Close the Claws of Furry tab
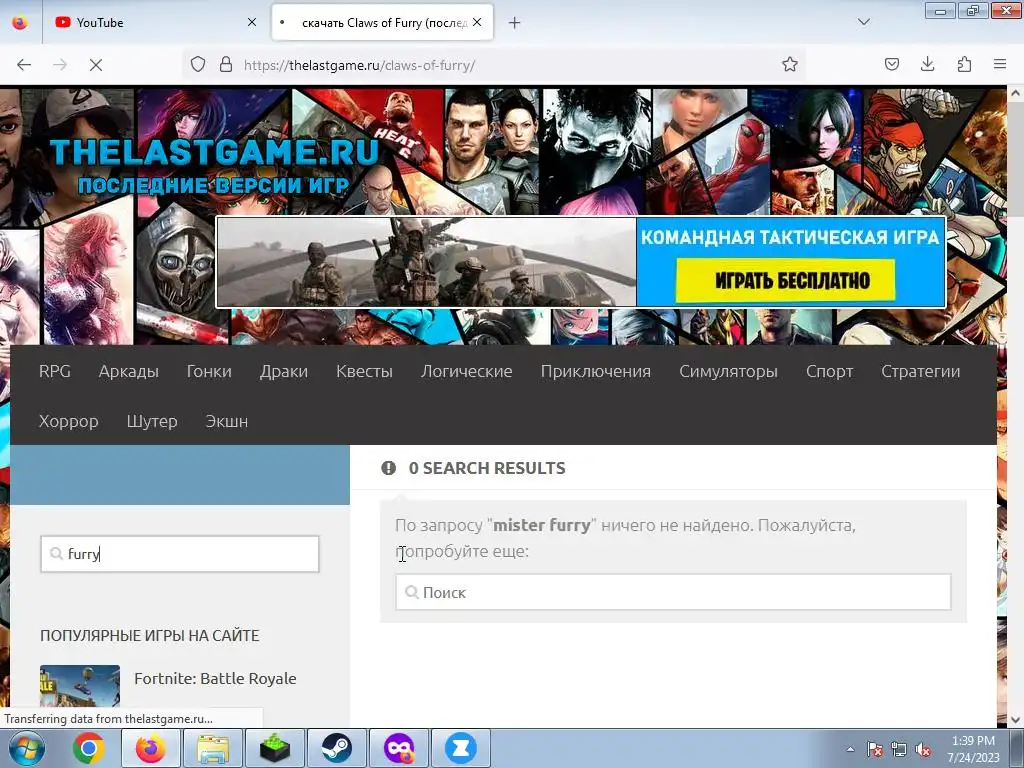1024x768 pixels. pos(477,22)
